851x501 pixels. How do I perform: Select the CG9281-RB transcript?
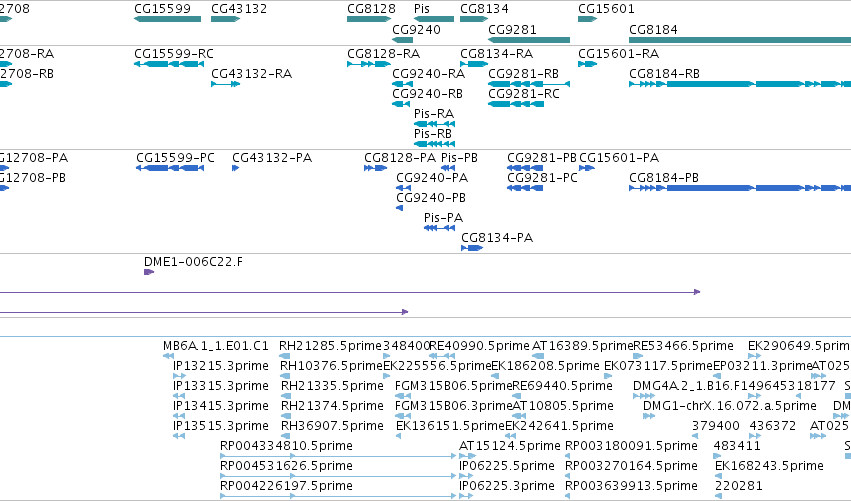coord(529,84)
